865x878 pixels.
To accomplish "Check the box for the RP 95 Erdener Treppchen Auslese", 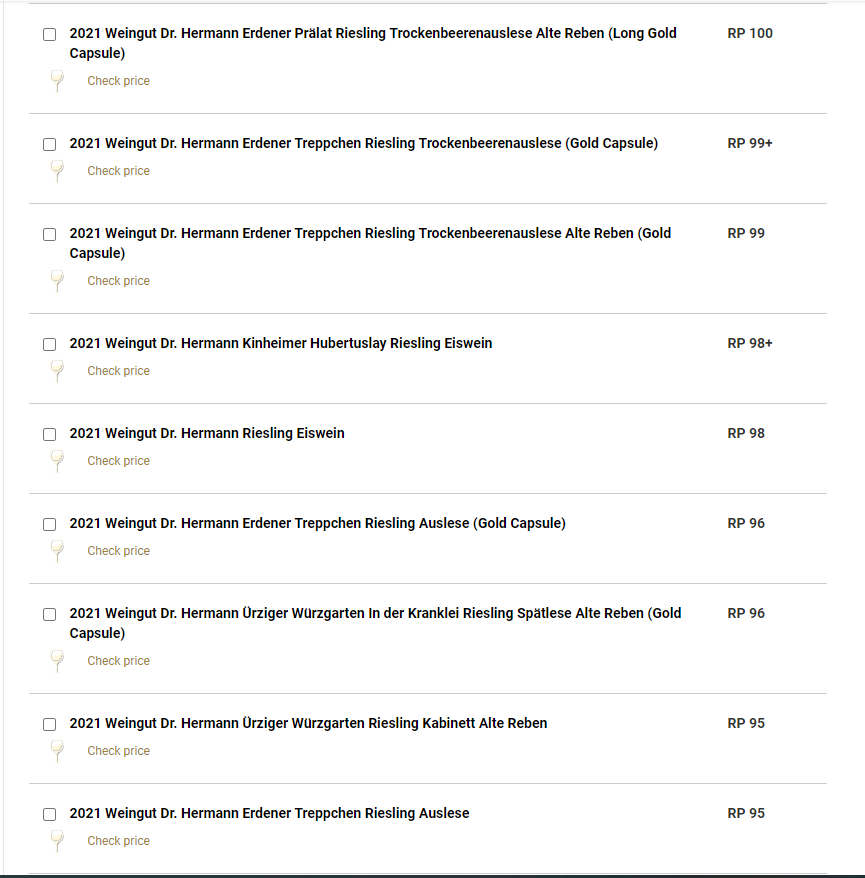I will (x=50, y=814).
